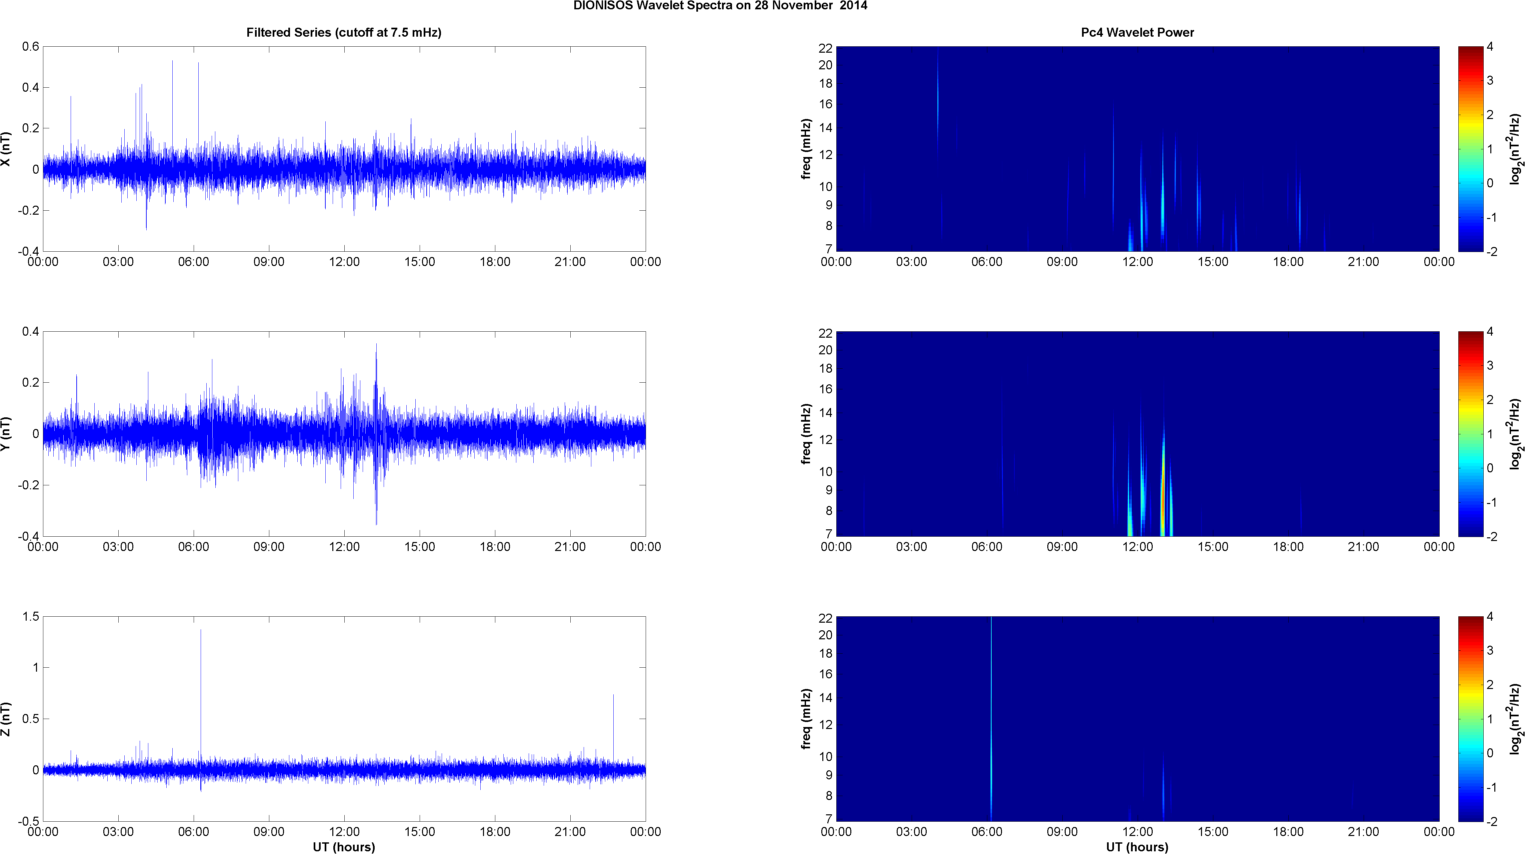The width and height of the screenshot is (1525, 854).
Task: Click 'freq (mHz)' label of the bottom spectrogram
Action: point(806,719)
